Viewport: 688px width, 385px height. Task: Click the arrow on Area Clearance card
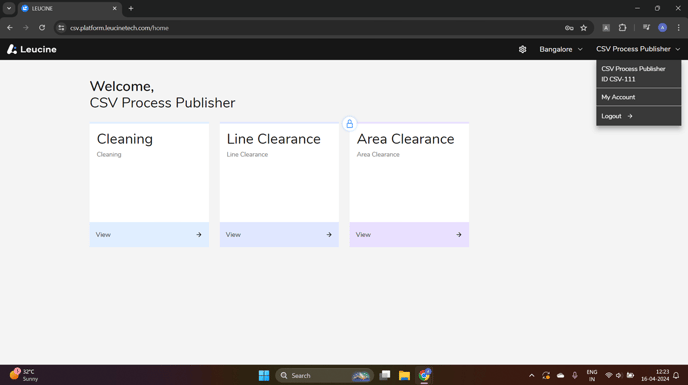pyautogui.click(x=459, y=234)
